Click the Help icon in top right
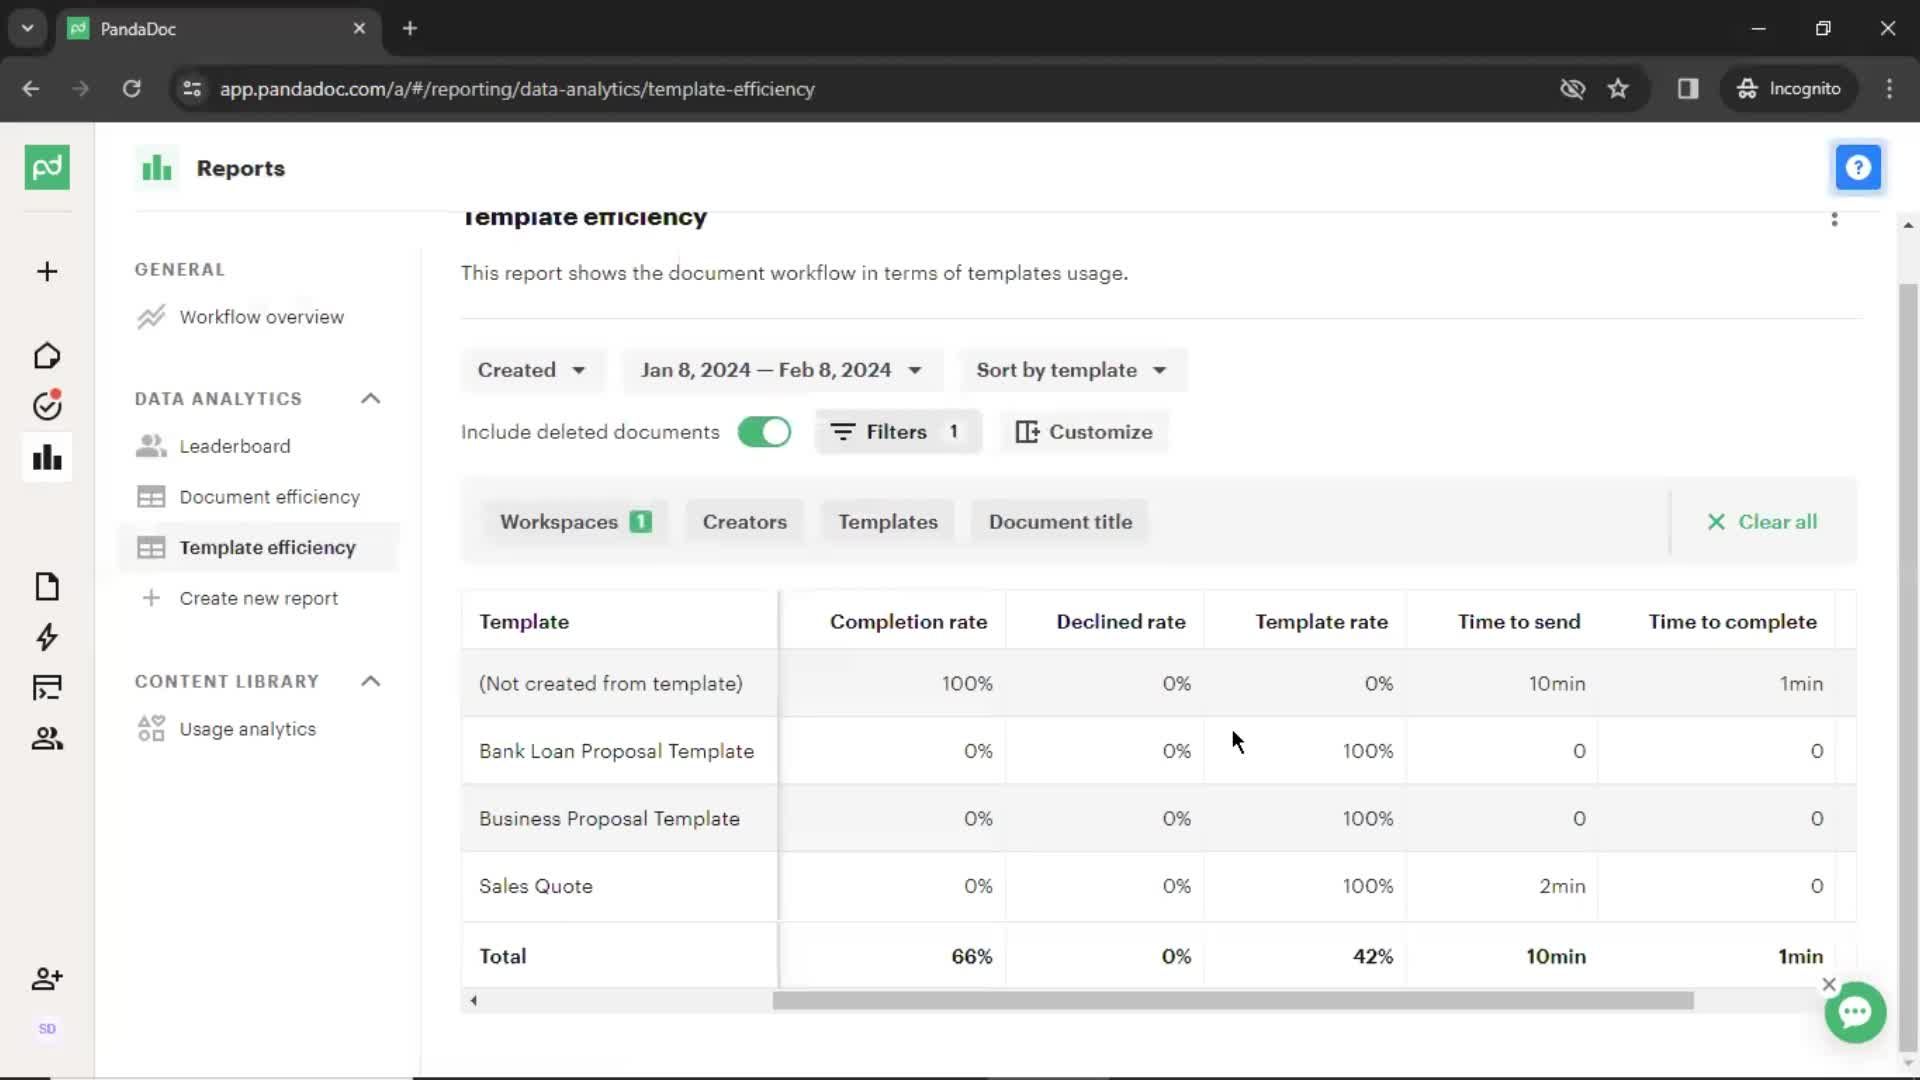1920x1080 pixels. coord(1859,167)
